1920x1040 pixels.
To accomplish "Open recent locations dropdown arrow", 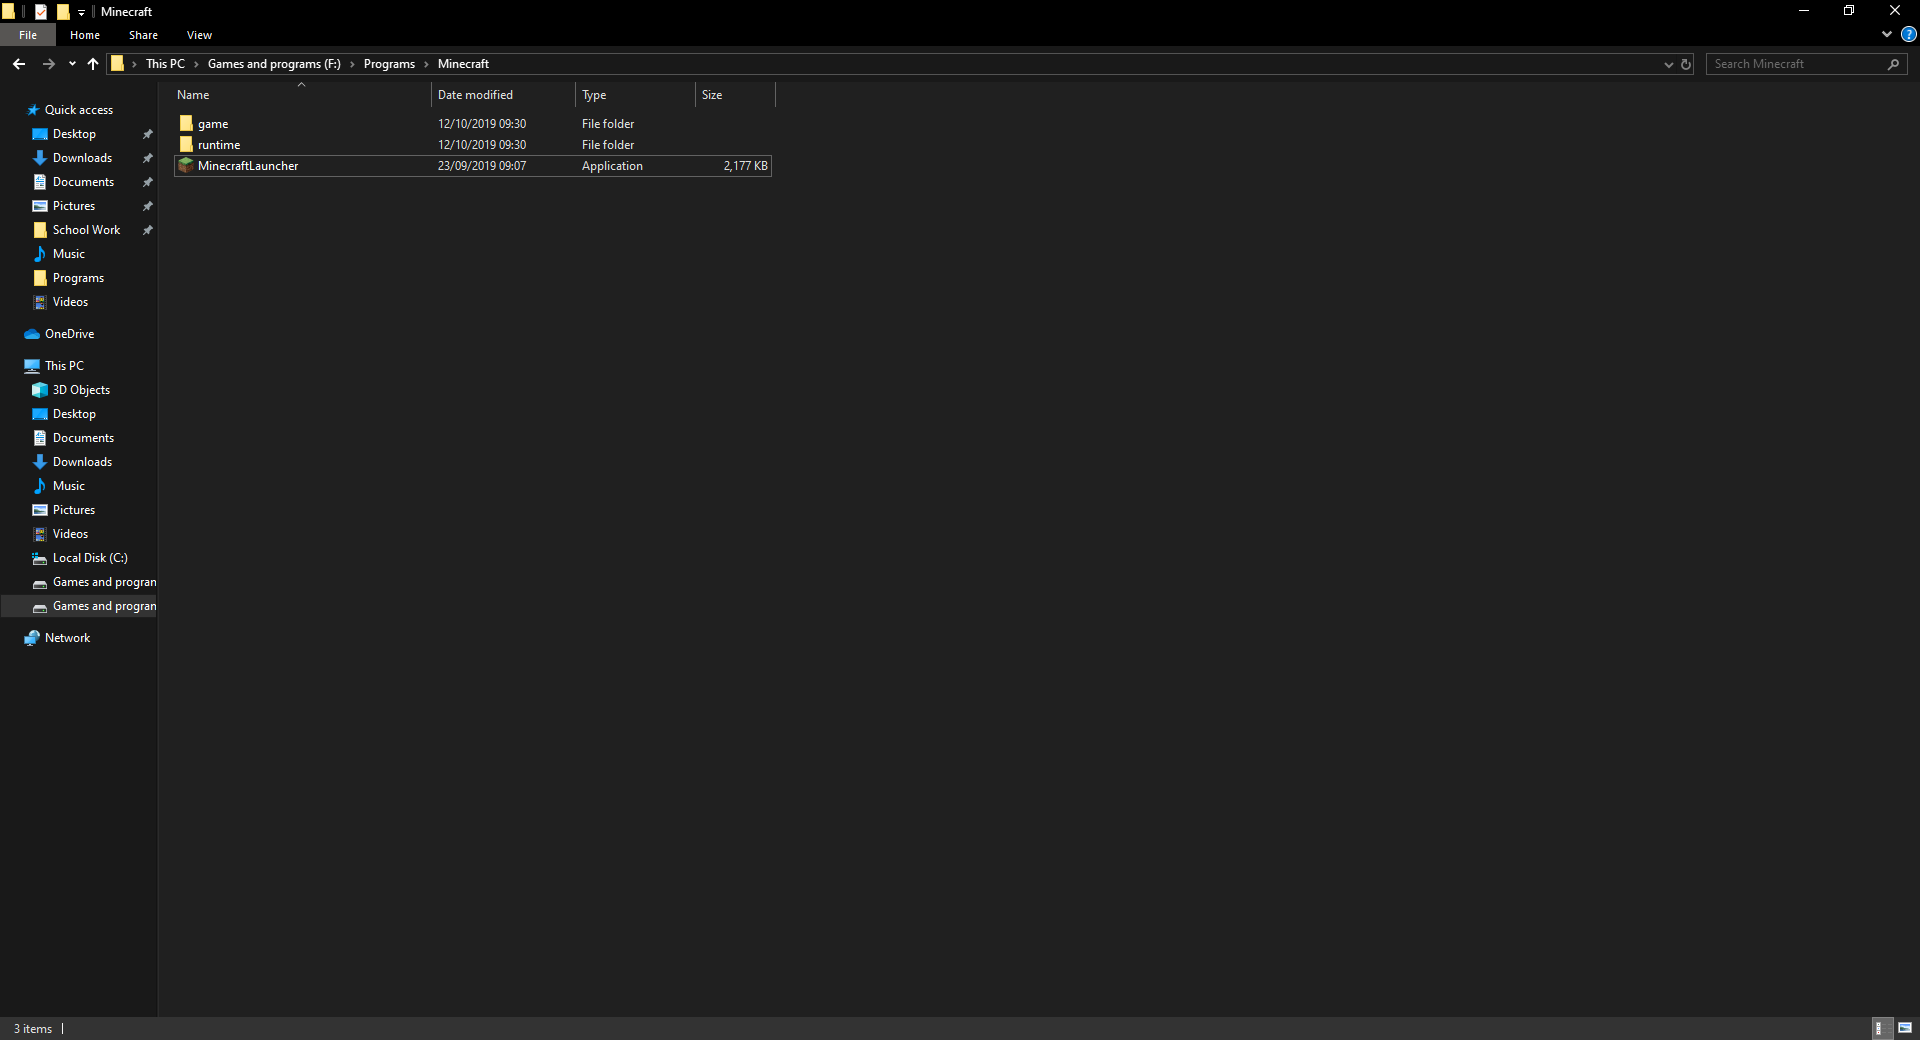I will pyautogui.click(x=72, y=64).
